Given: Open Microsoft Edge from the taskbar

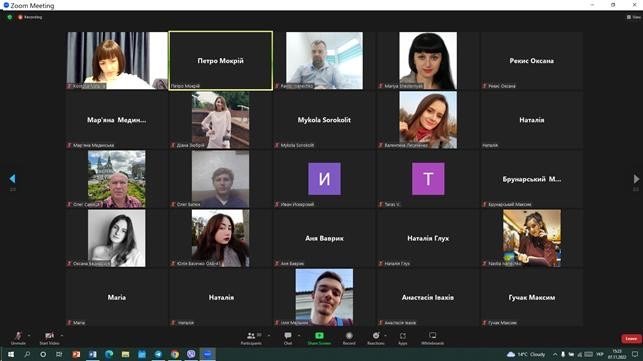Looking at the screenshot, I should tap(109, 354).
